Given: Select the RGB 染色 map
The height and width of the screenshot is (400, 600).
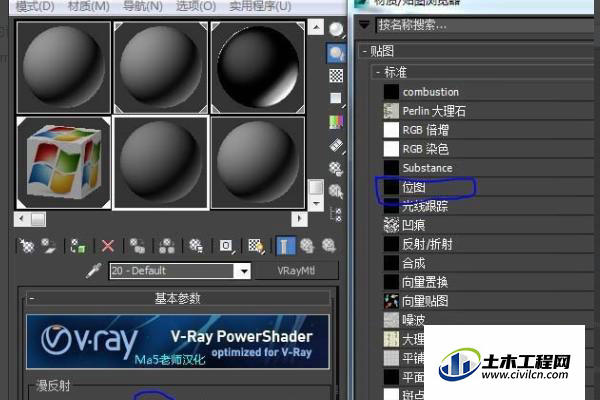Looking at the screenshot, I should [490, 149].
